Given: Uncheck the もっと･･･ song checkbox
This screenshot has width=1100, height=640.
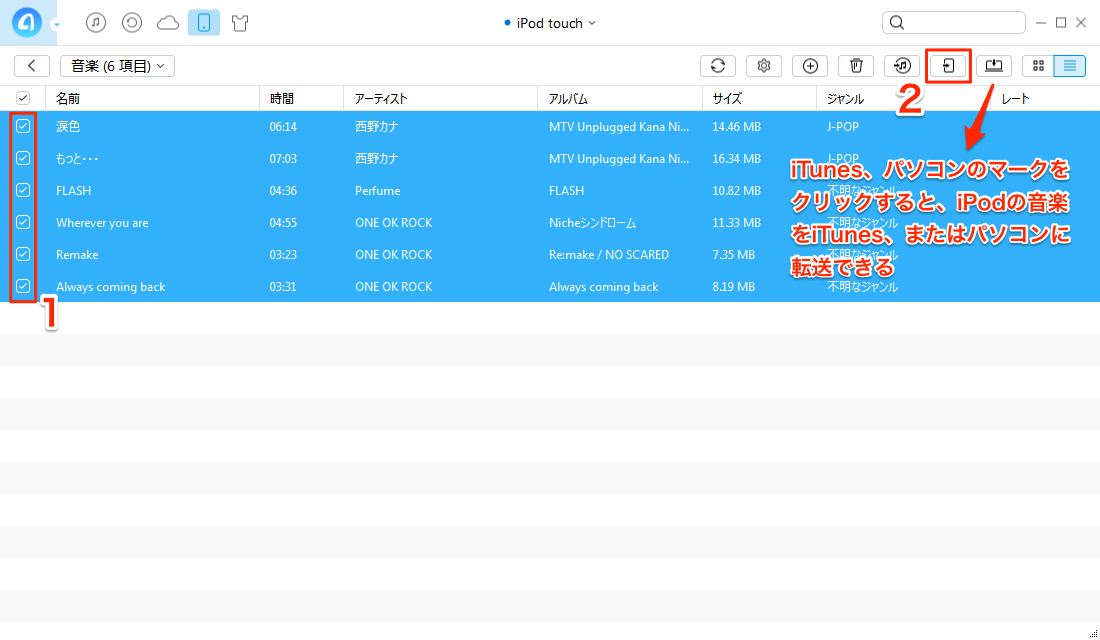Looking at the screenshot, I should [23, 159].
